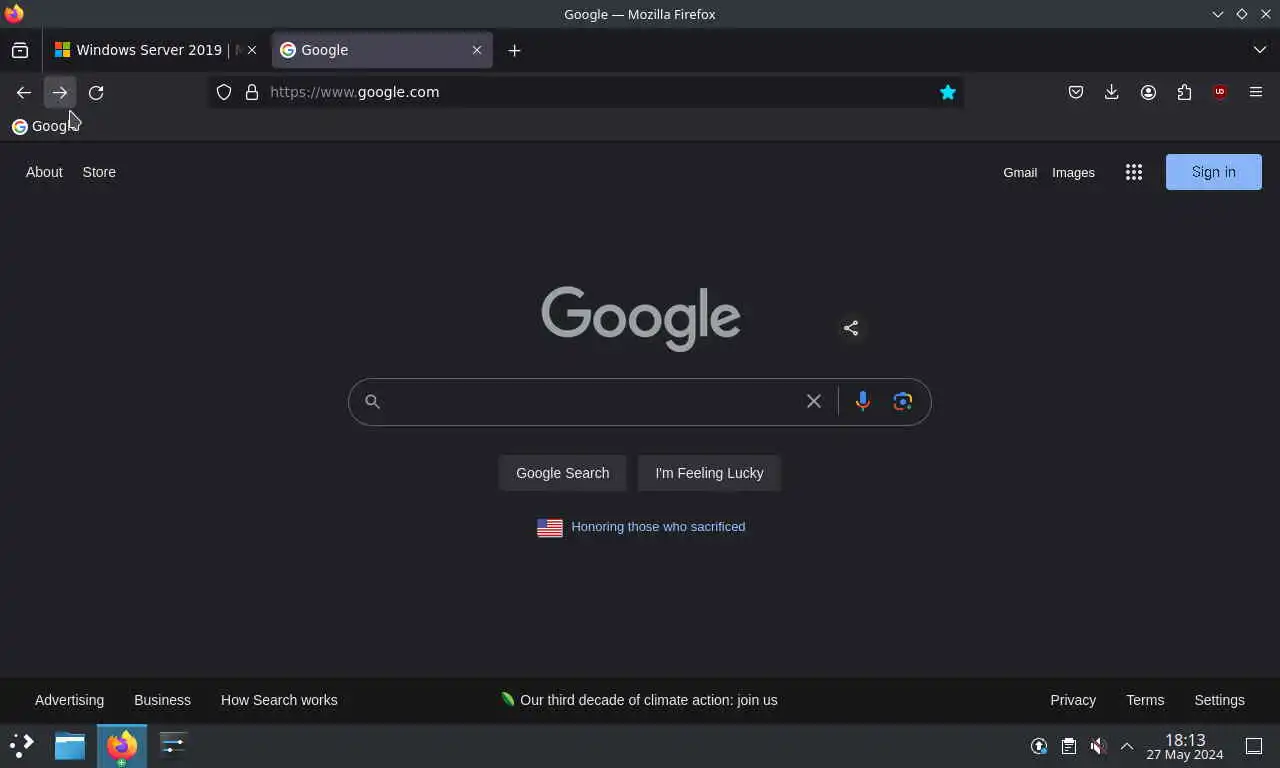Expand hidden system tray icons
The width and height of the screenshot is (1280, 768).
click(x=1127, y=746)
